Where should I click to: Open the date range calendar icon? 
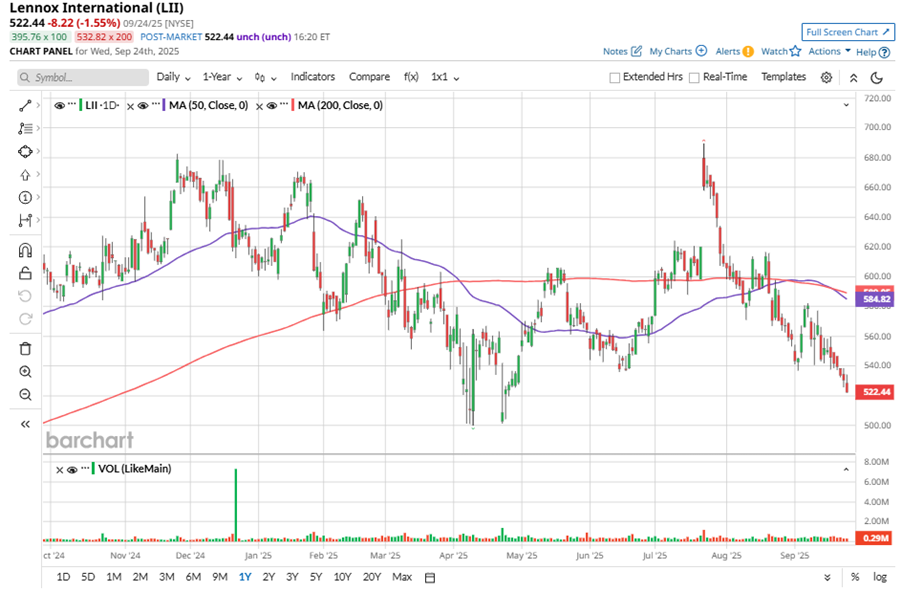430,577
